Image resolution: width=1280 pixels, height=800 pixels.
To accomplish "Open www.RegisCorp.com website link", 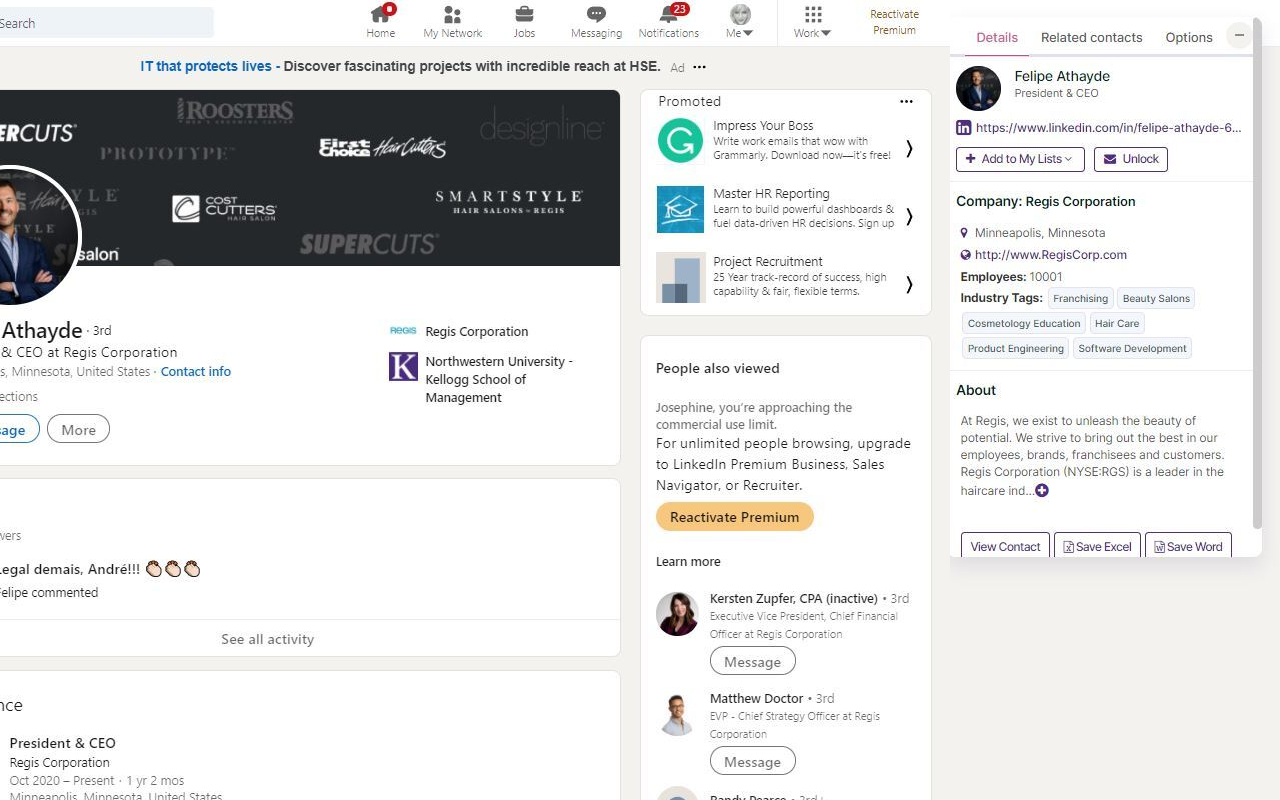I will tap(1051, 255).
